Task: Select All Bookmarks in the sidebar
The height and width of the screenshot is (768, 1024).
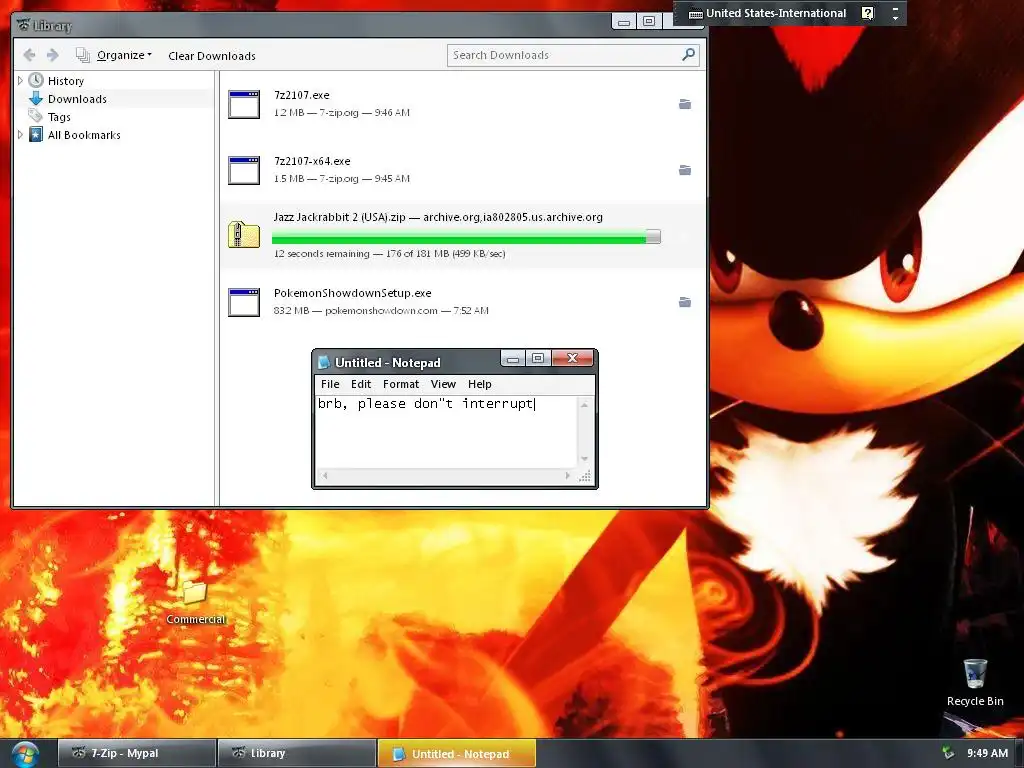Action: pos(84,135)
